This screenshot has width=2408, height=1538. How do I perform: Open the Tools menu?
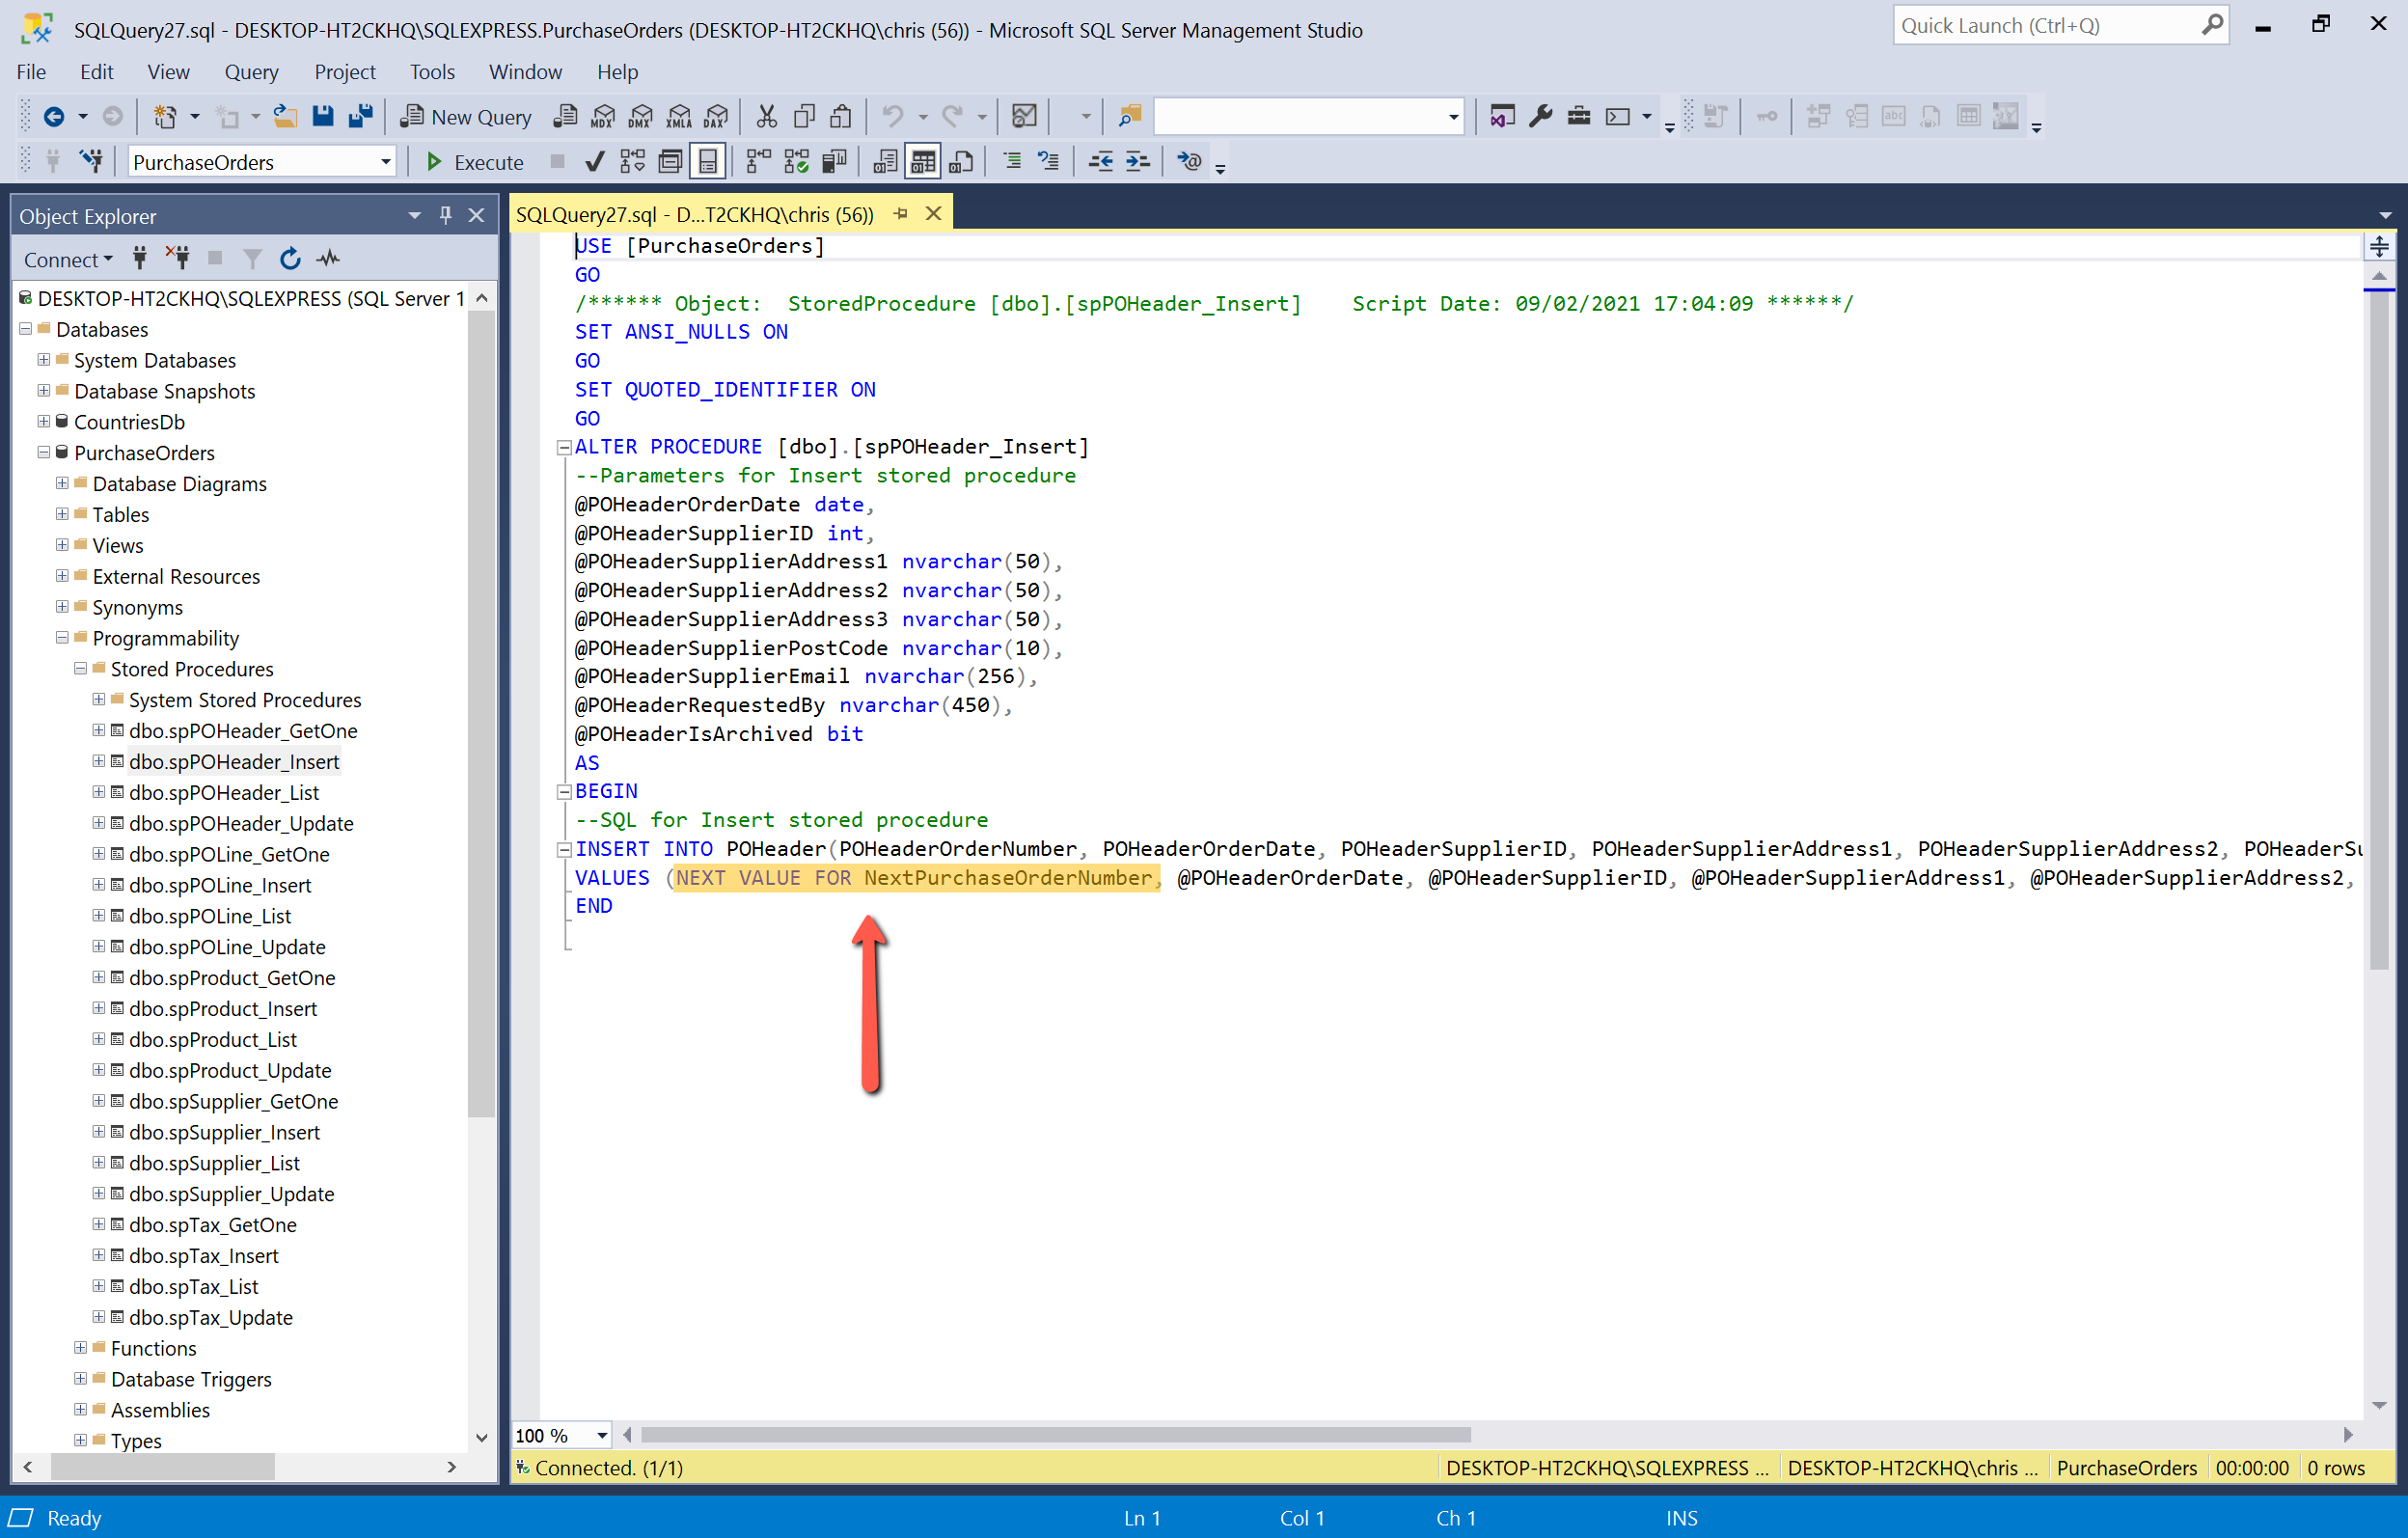click(x=431, y=72)
